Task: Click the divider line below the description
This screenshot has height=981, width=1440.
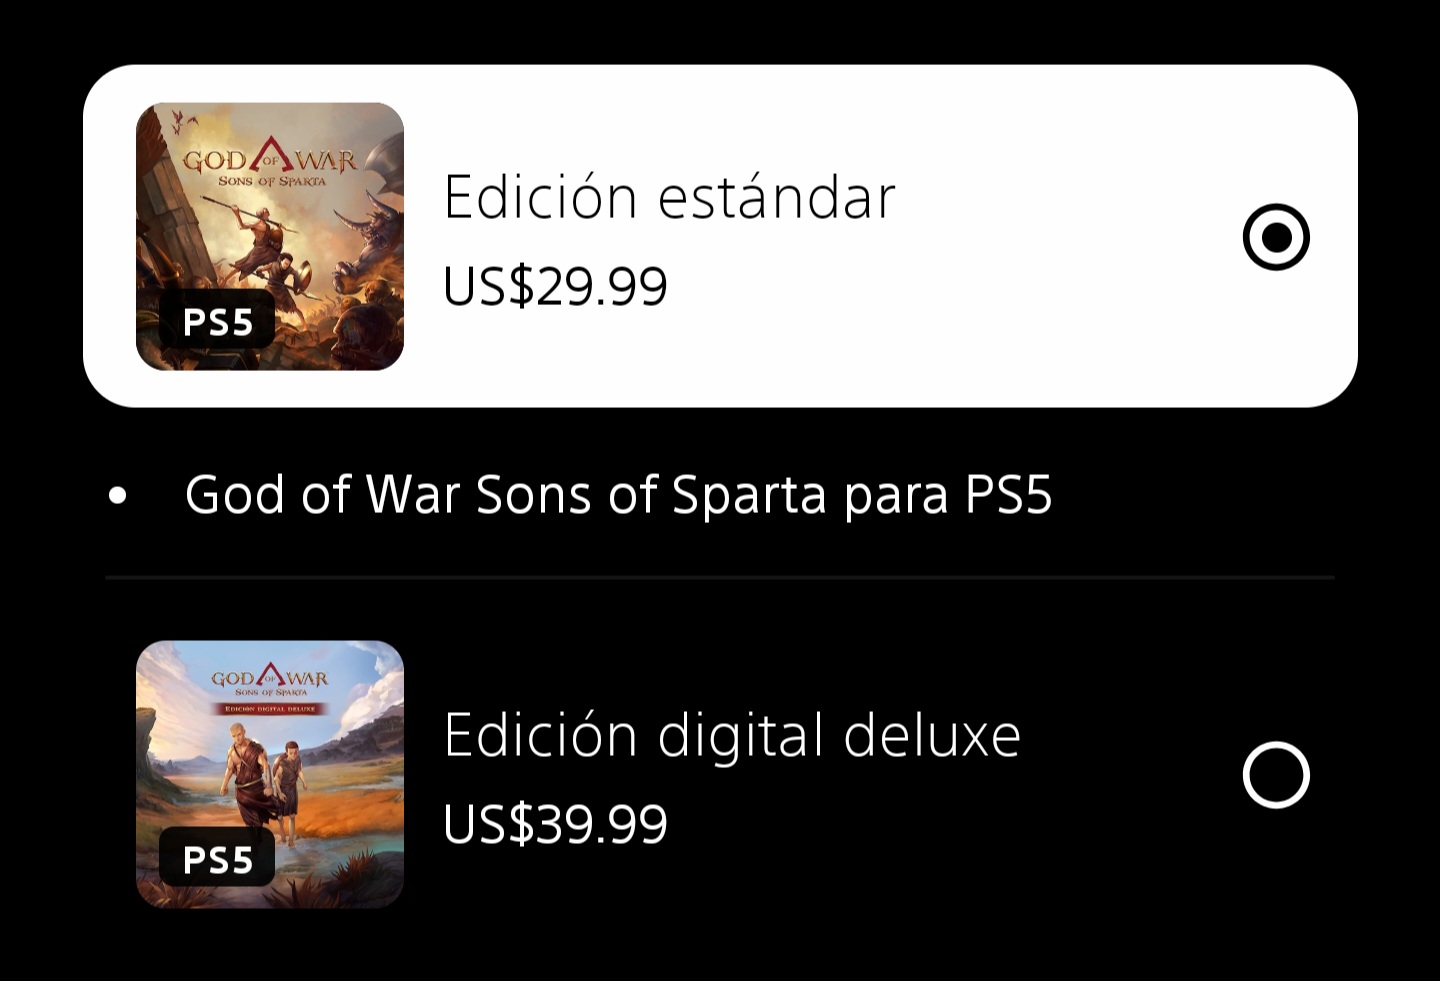Action: 720,577
